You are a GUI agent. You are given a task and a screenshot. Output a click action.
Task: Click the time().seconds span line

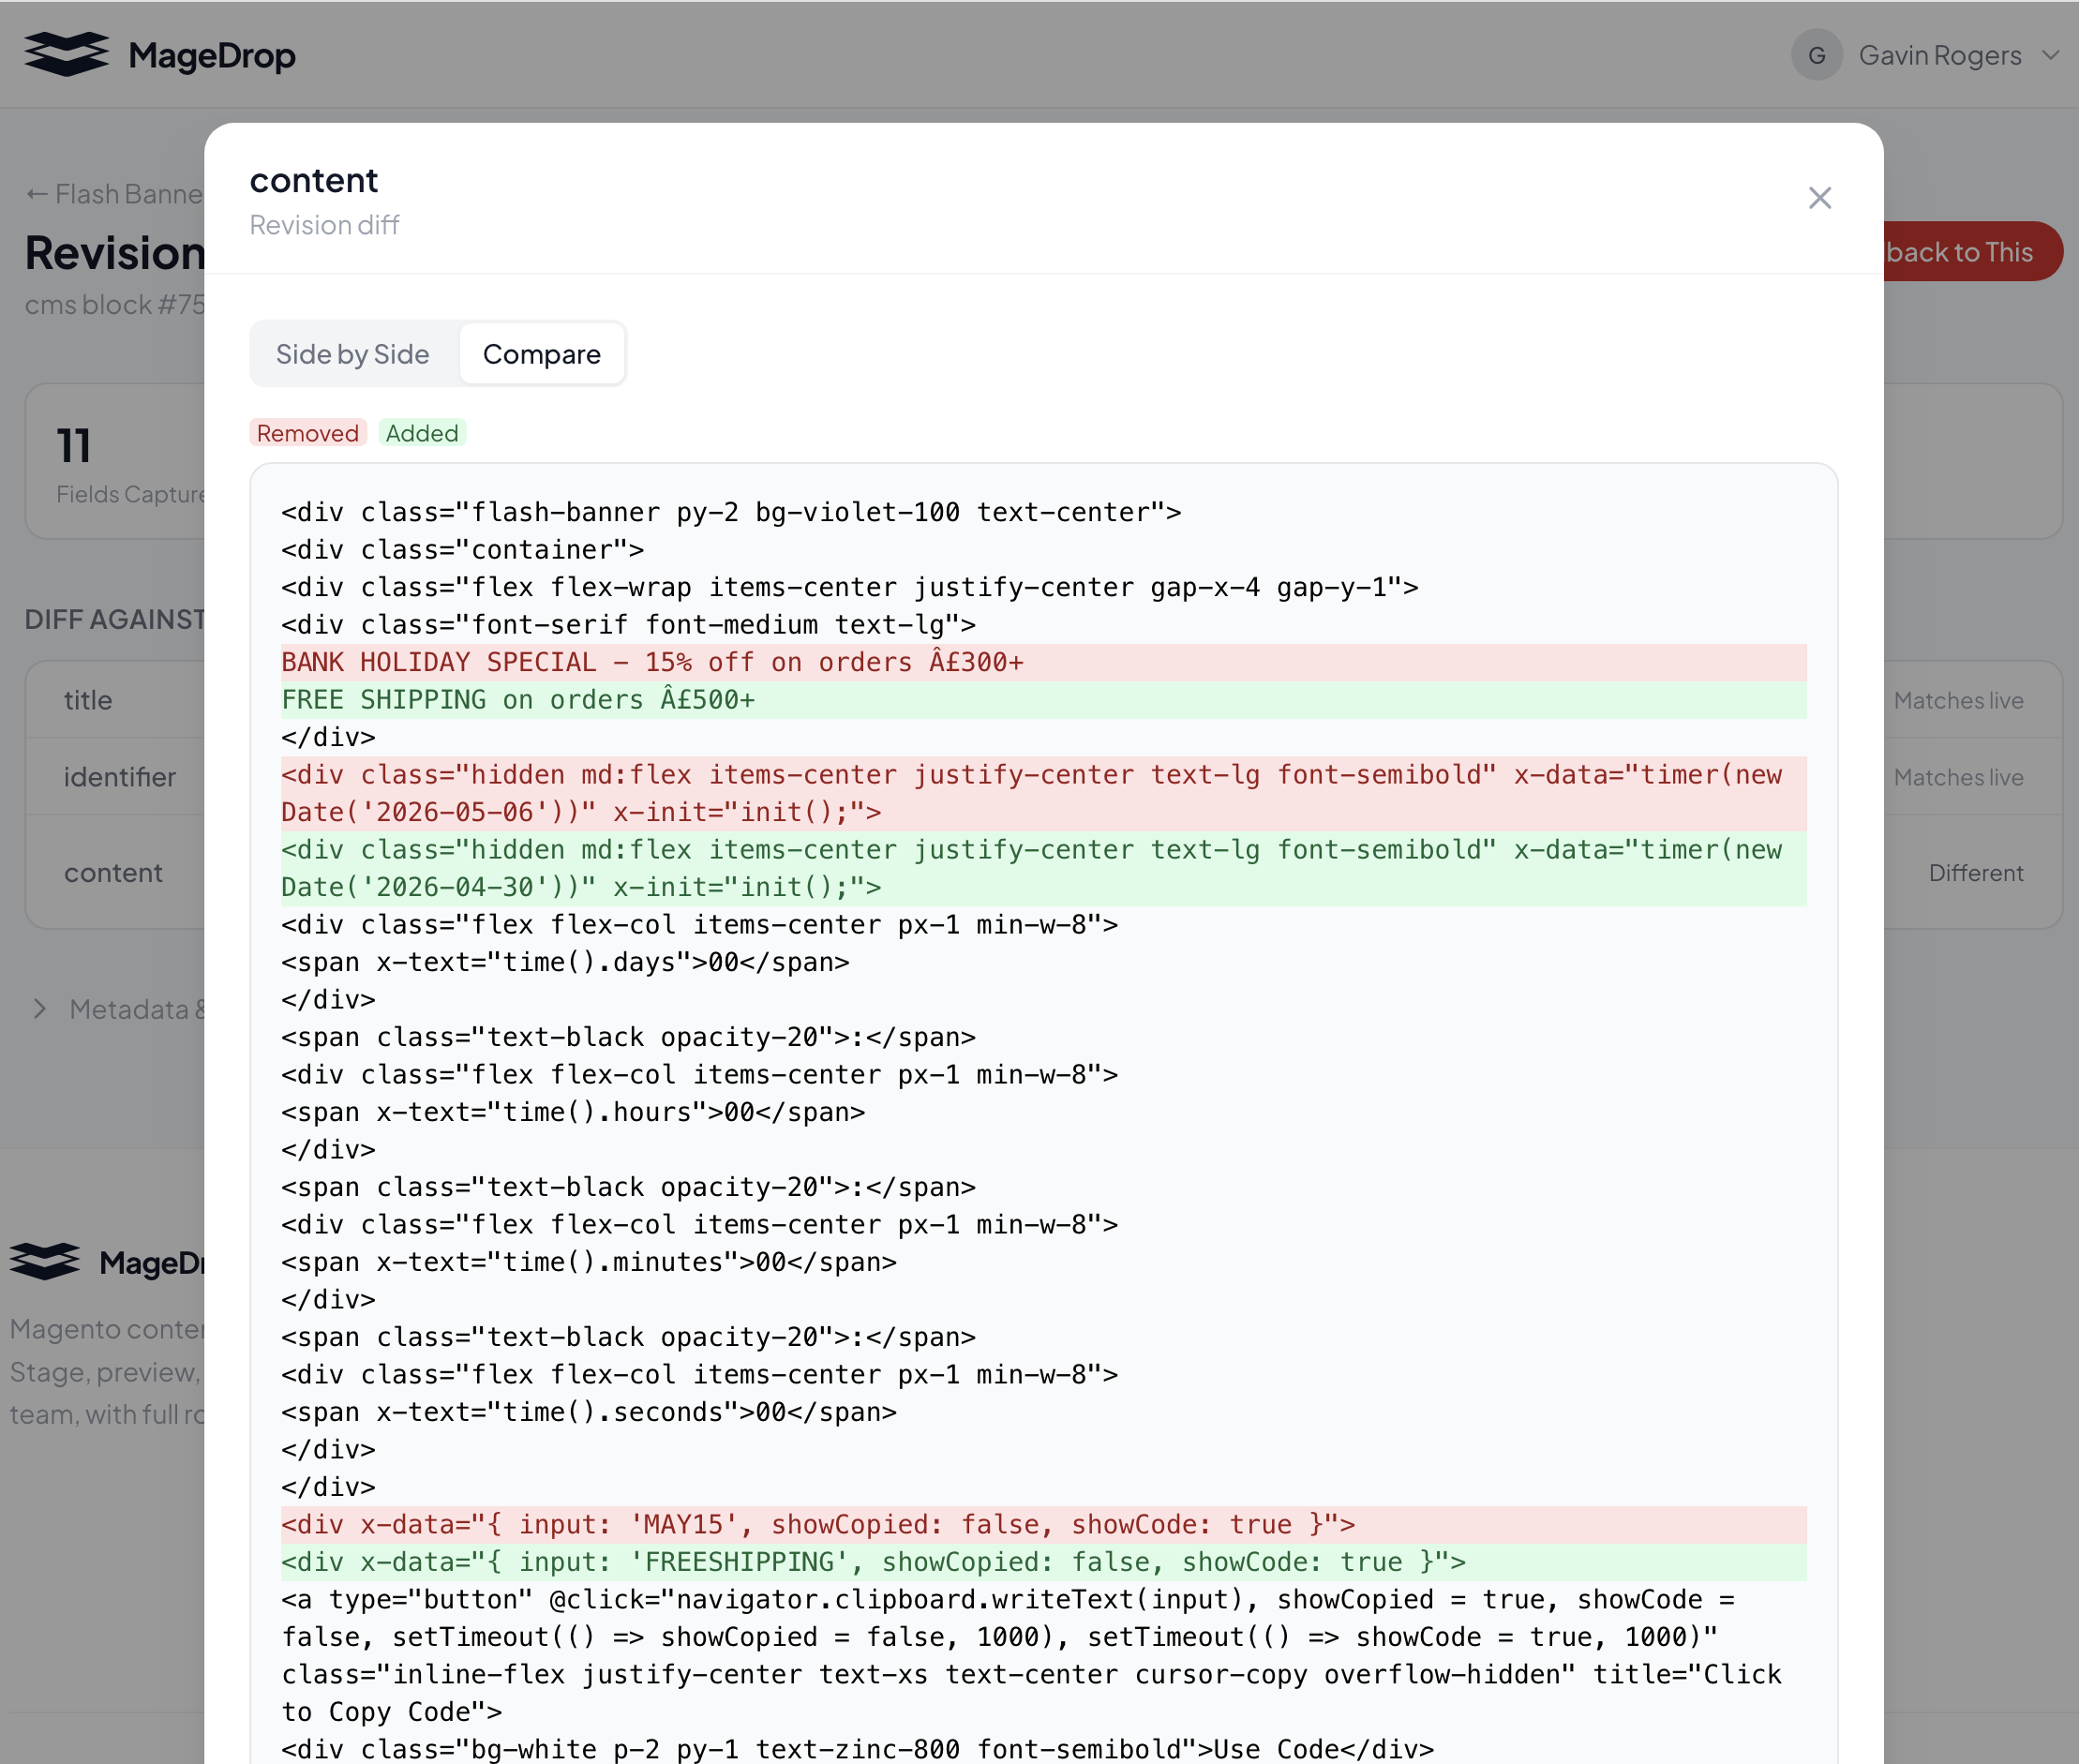point(589,1412)
